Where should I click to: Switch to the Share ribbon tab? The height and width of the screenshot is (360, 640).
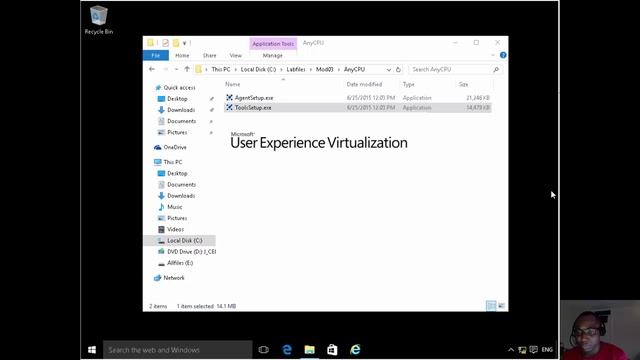[209, 56]
